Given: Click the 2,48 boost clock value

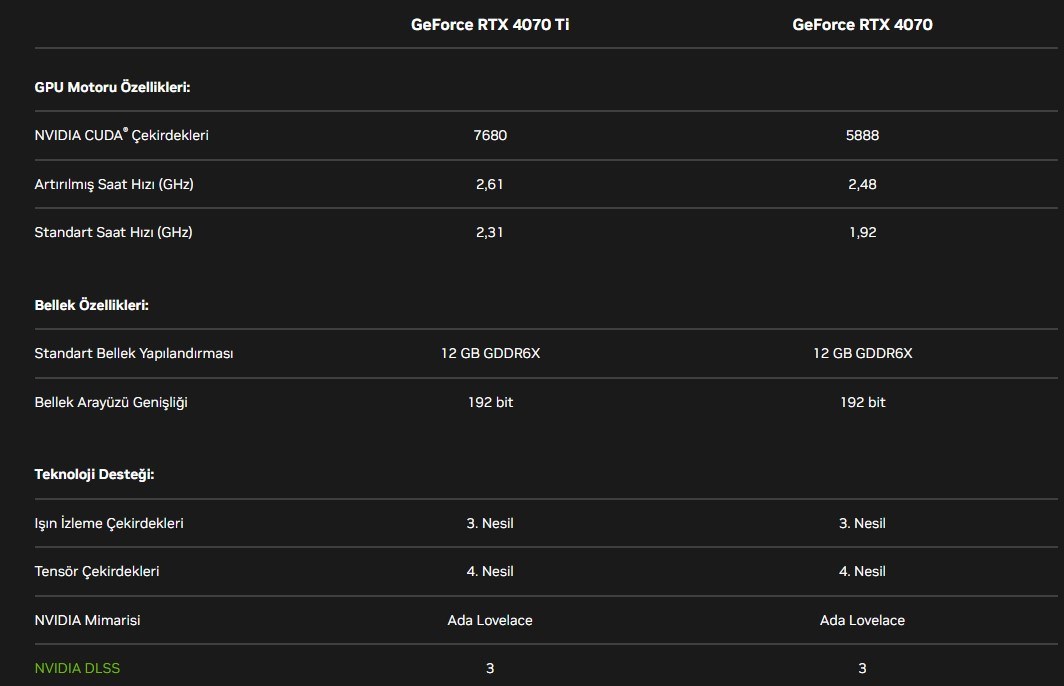Looking at the screenshot, I should pos(862,184).
